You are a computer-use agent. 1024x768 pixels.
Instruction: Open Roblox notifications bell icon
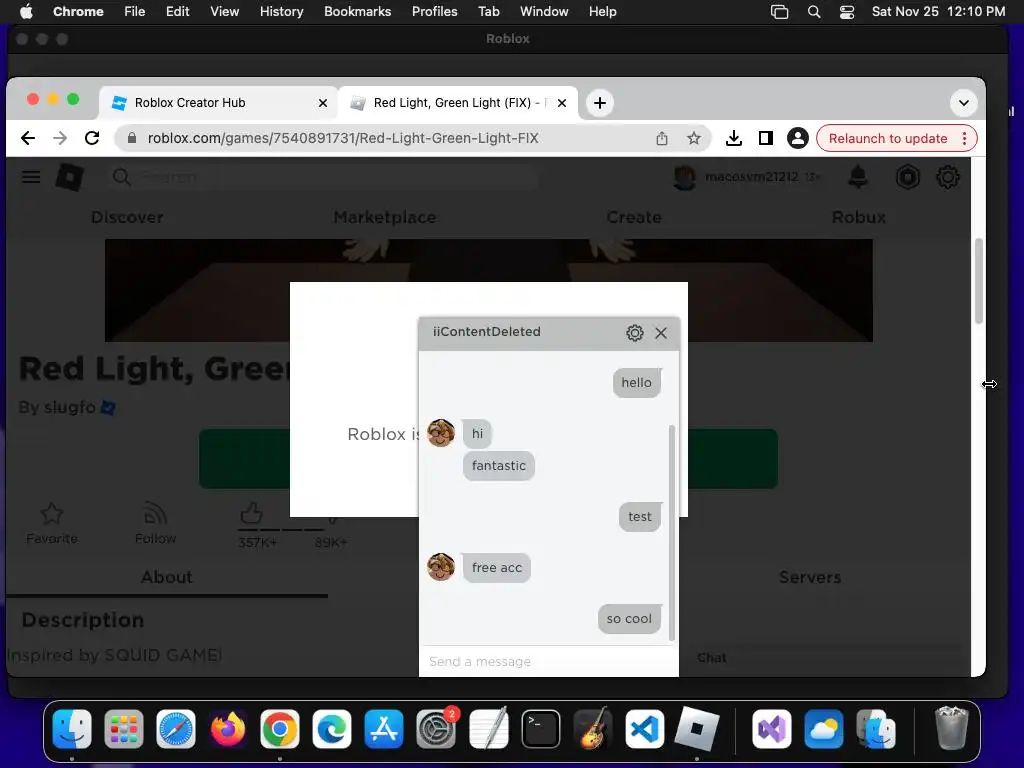pos(857,177)
